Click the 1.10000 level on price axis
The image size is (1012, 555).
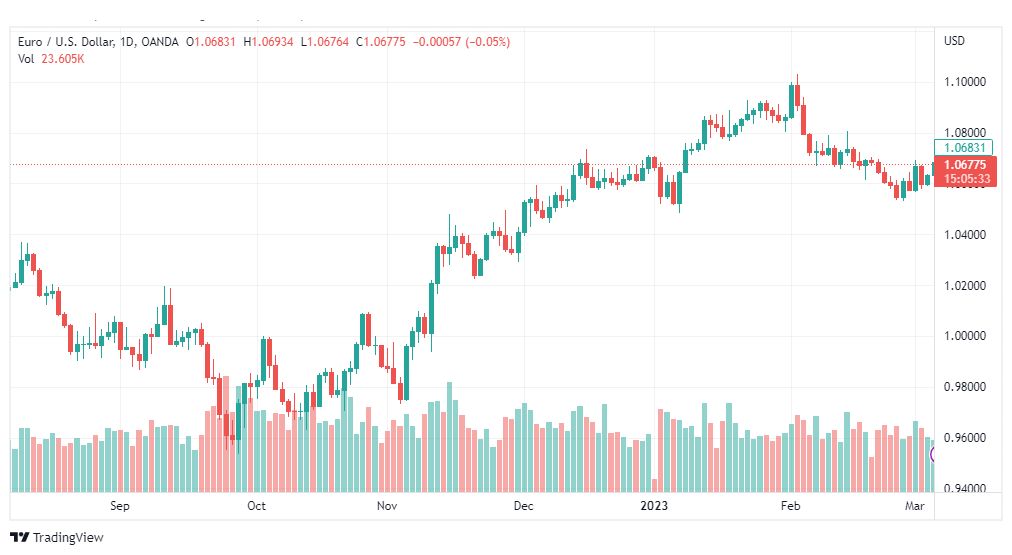(965, 82)
